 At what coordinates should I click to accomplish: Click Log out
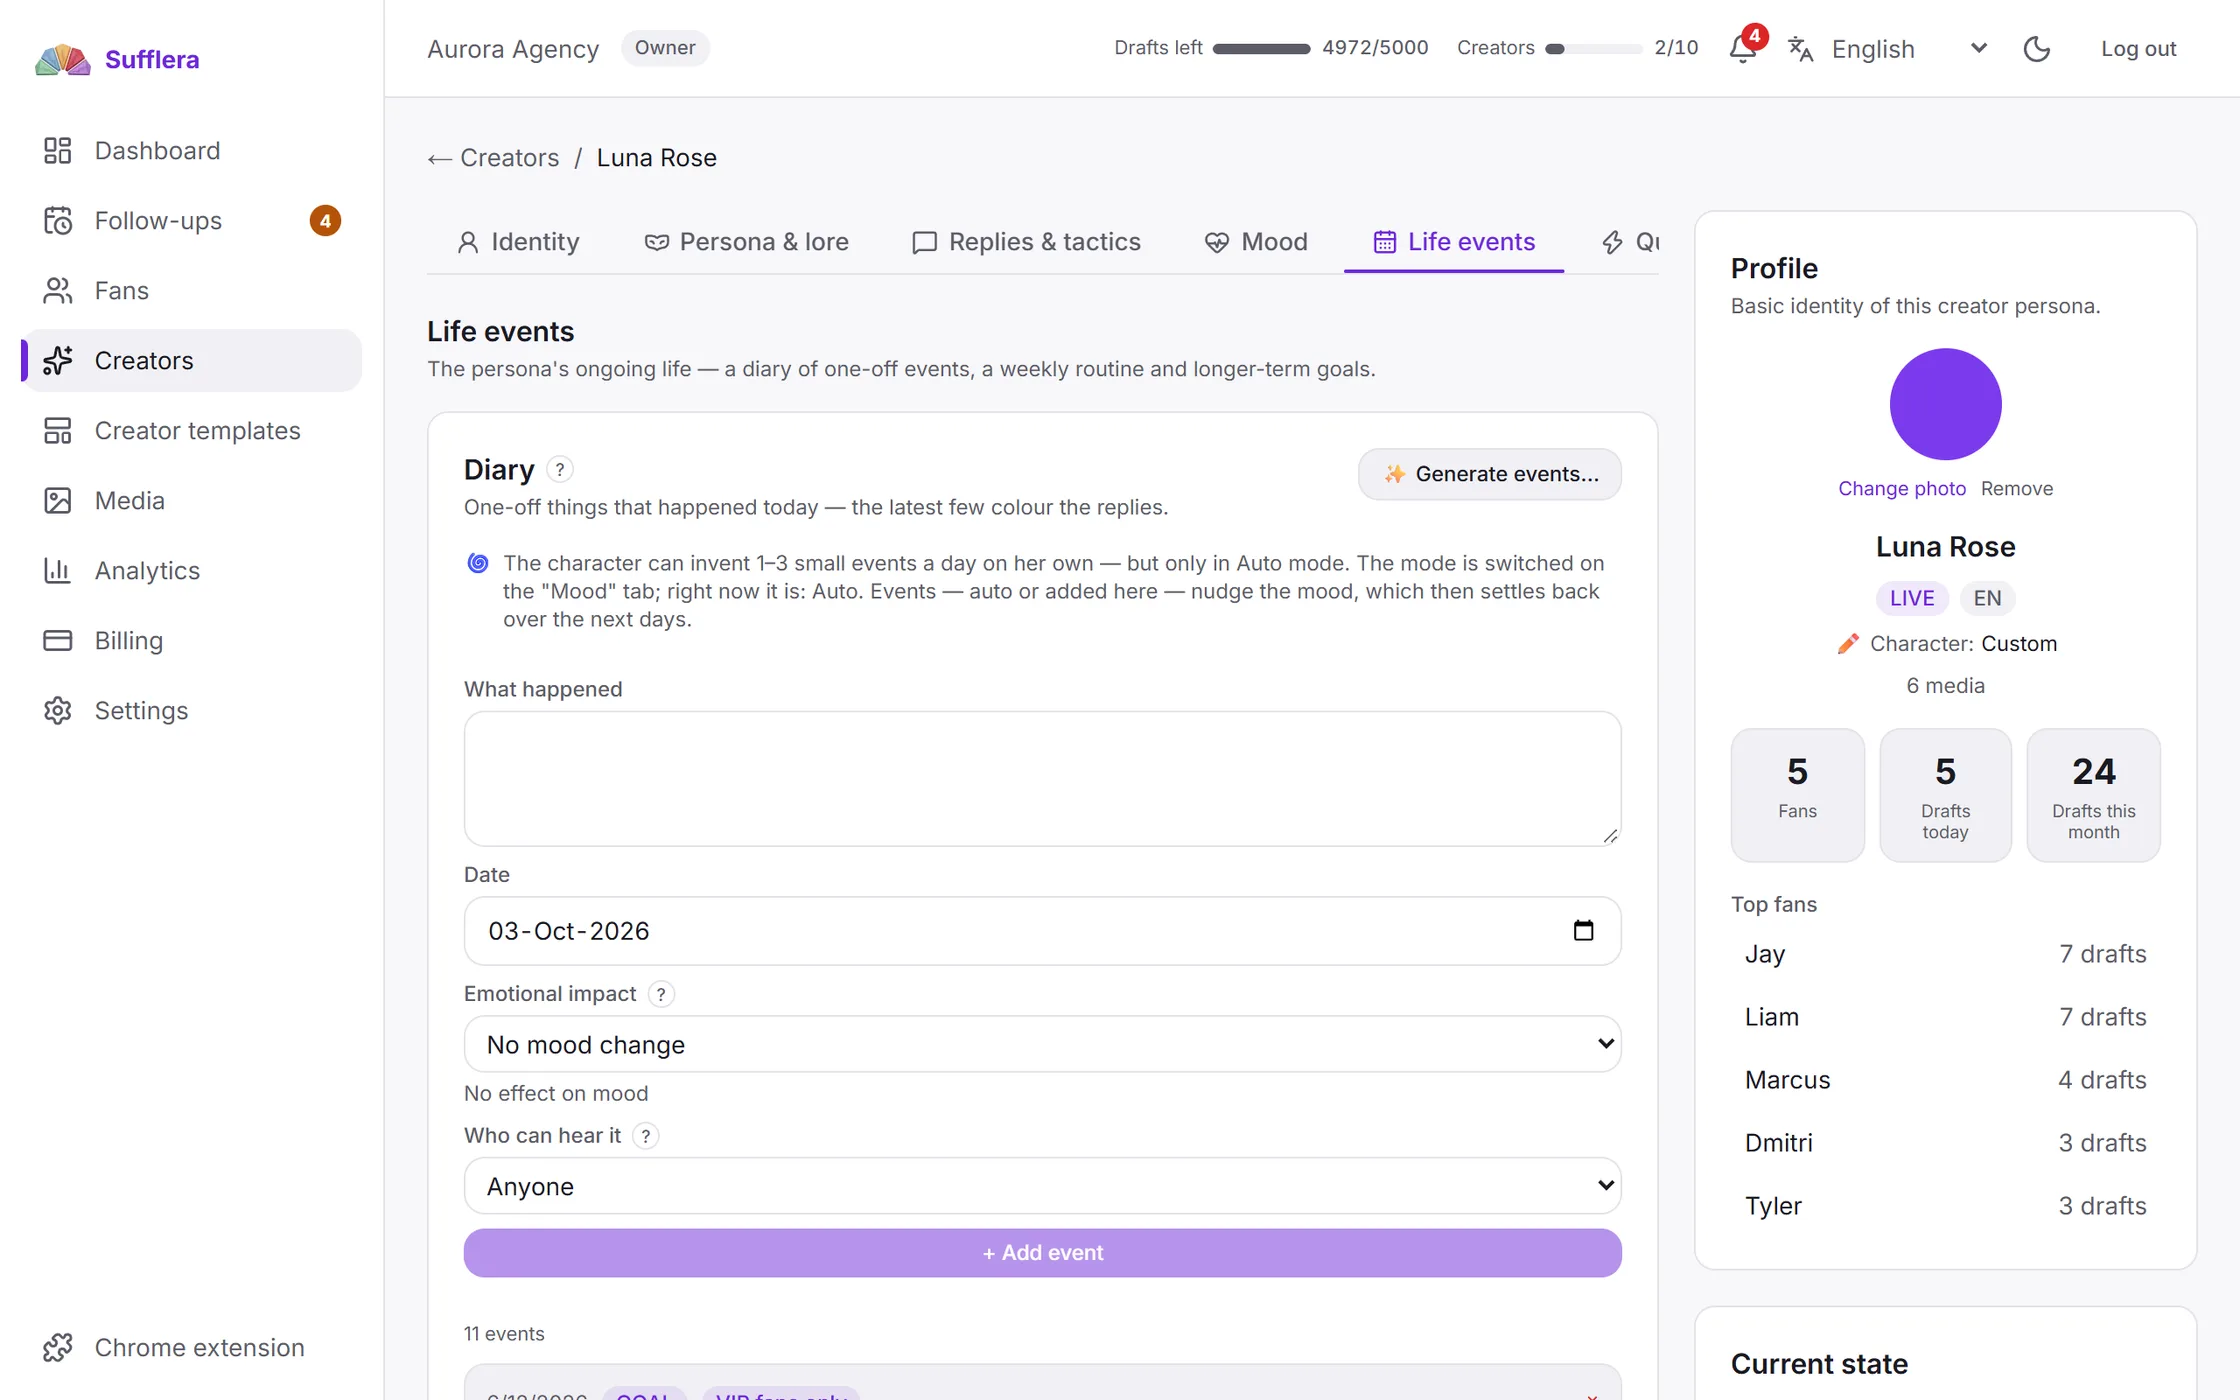point(2138,48)
